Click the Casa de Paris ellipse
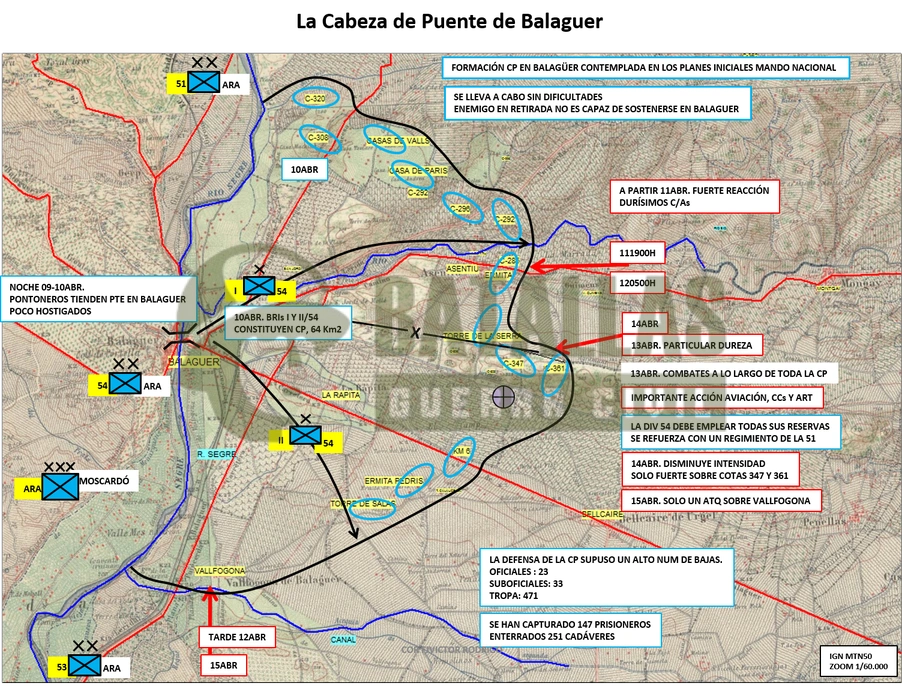 point(412,173)
